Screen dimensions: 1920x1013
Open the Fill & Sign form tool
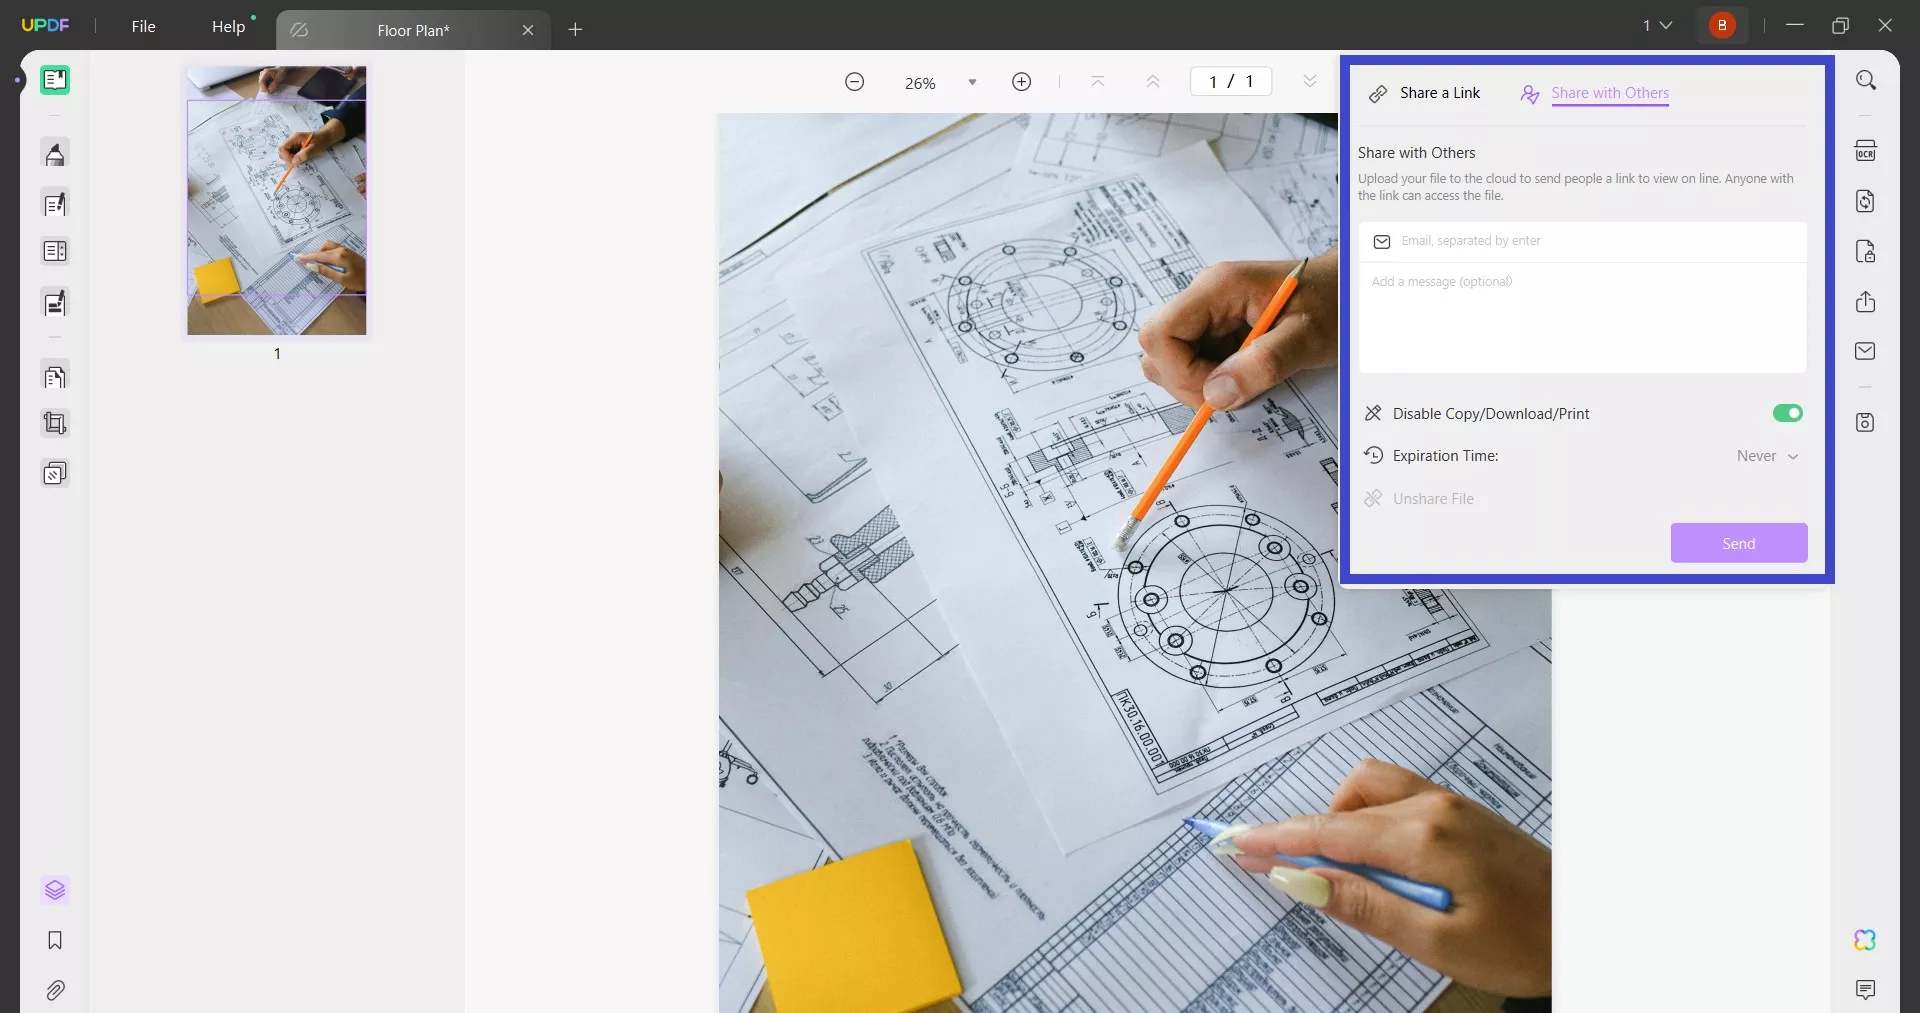55,303
